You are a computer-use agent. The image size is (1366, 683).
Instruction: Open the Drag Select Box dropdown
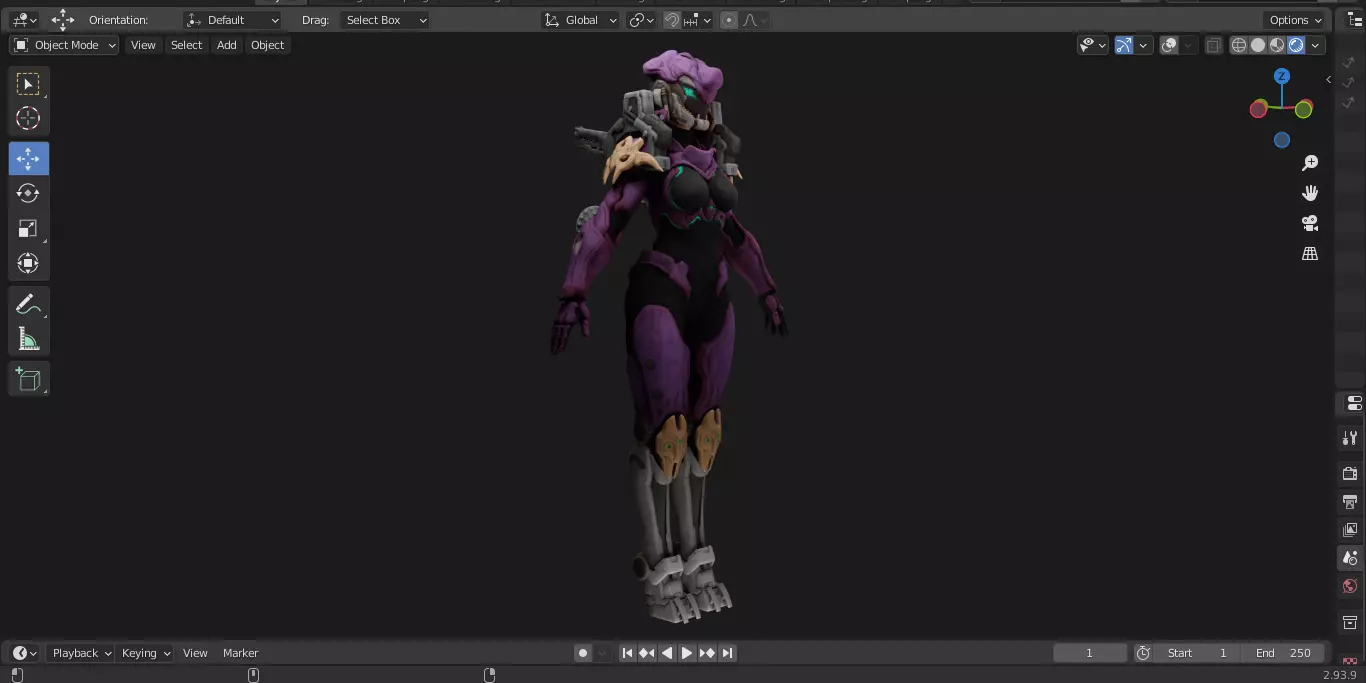tap(385, 20)
